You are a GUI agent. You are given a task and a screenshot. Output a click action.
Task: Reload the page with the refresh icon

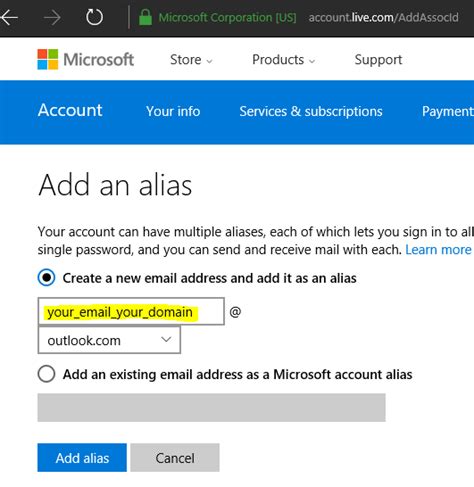(94, 17)
